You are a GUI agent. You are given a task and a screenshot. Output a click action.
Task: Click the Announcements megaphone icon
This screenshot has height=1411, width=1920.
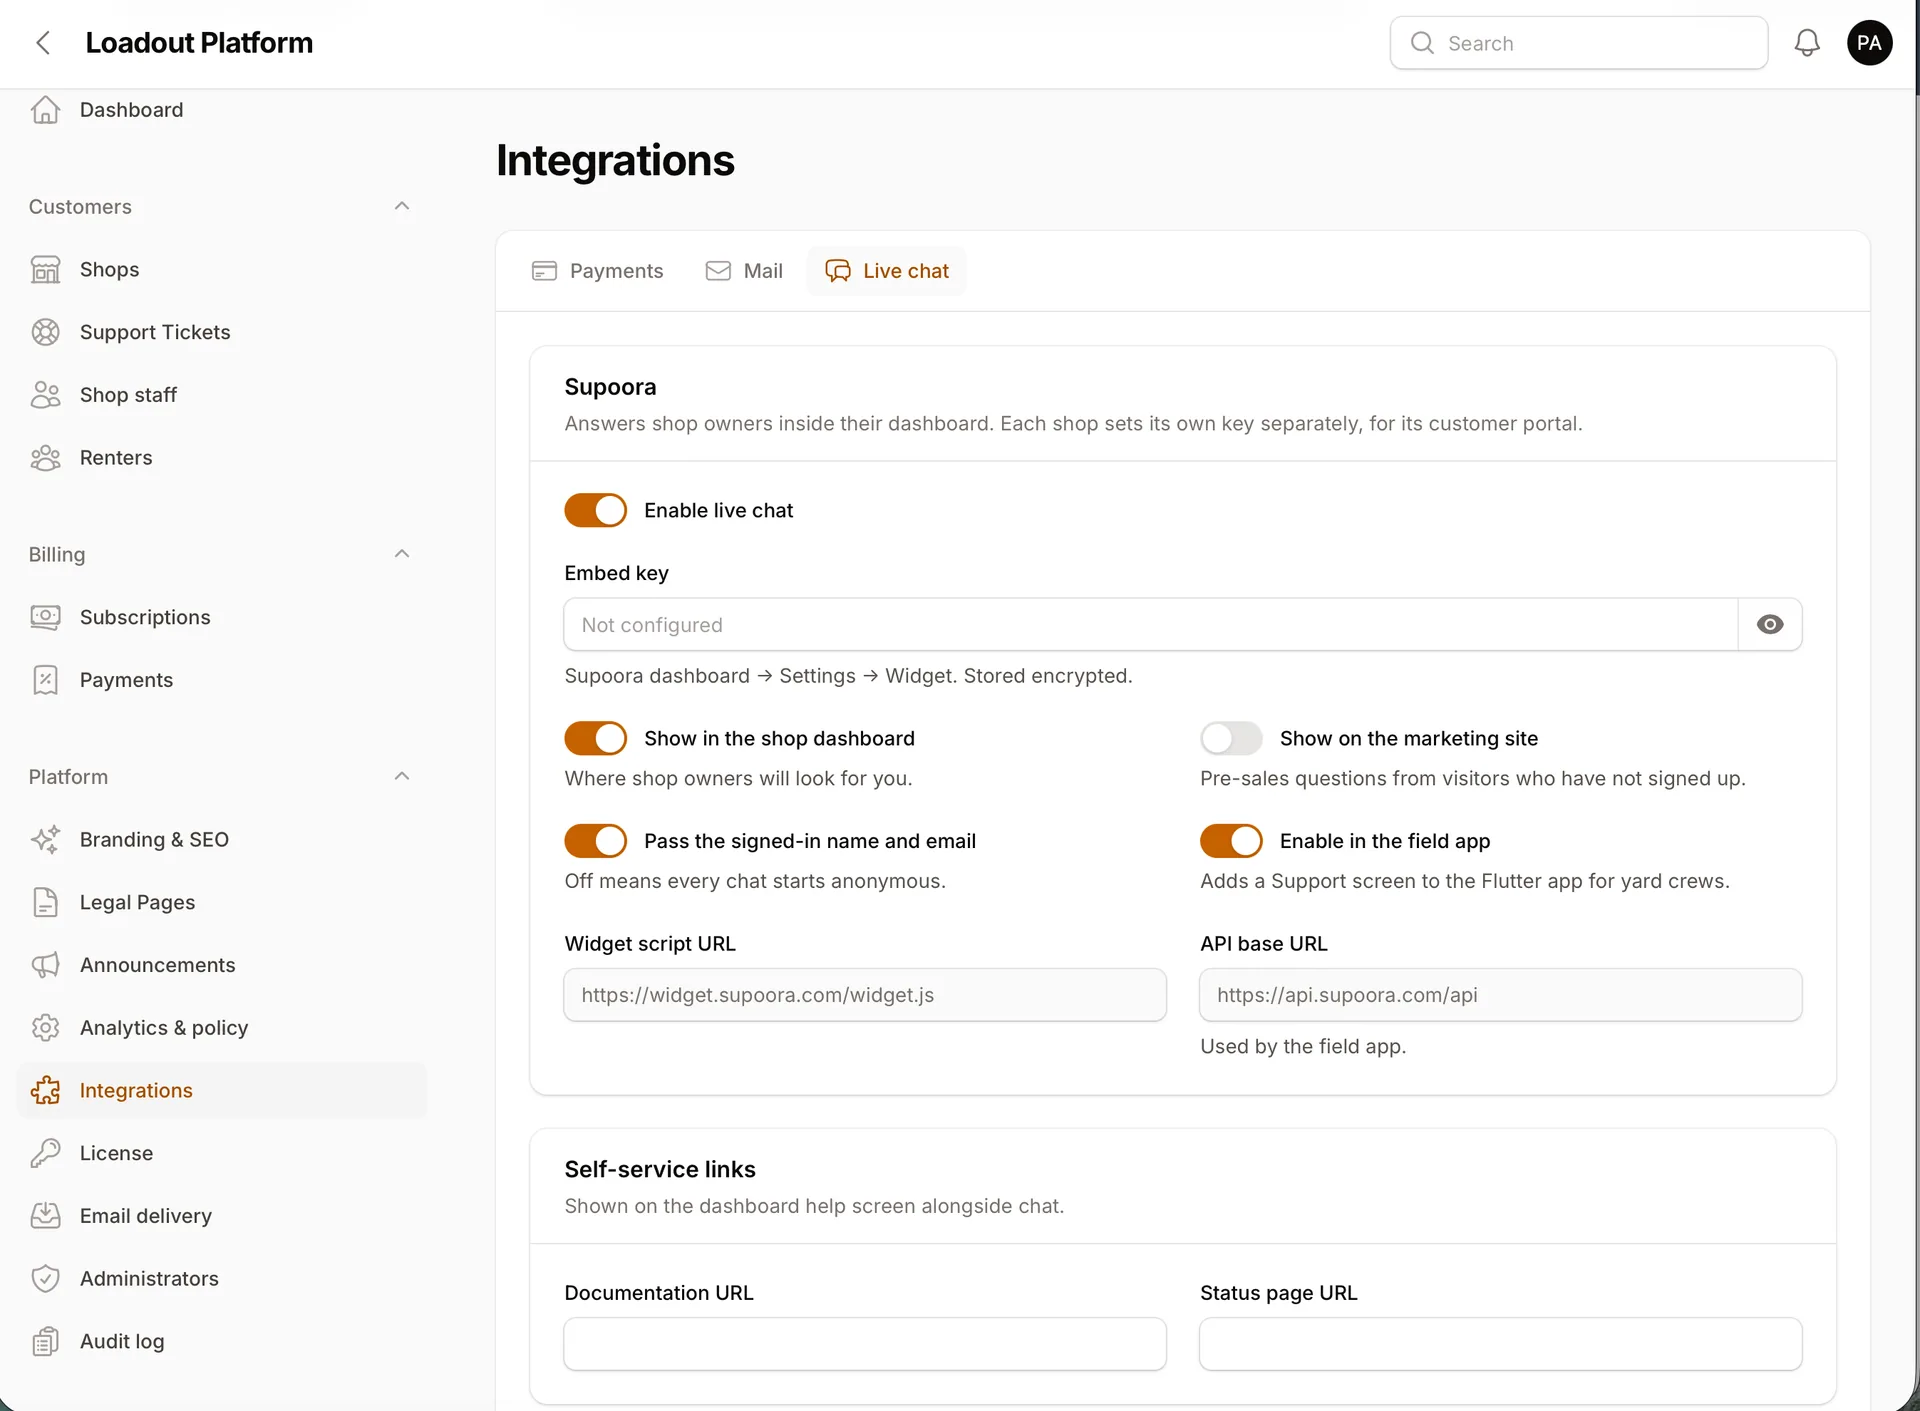point(45,965)
